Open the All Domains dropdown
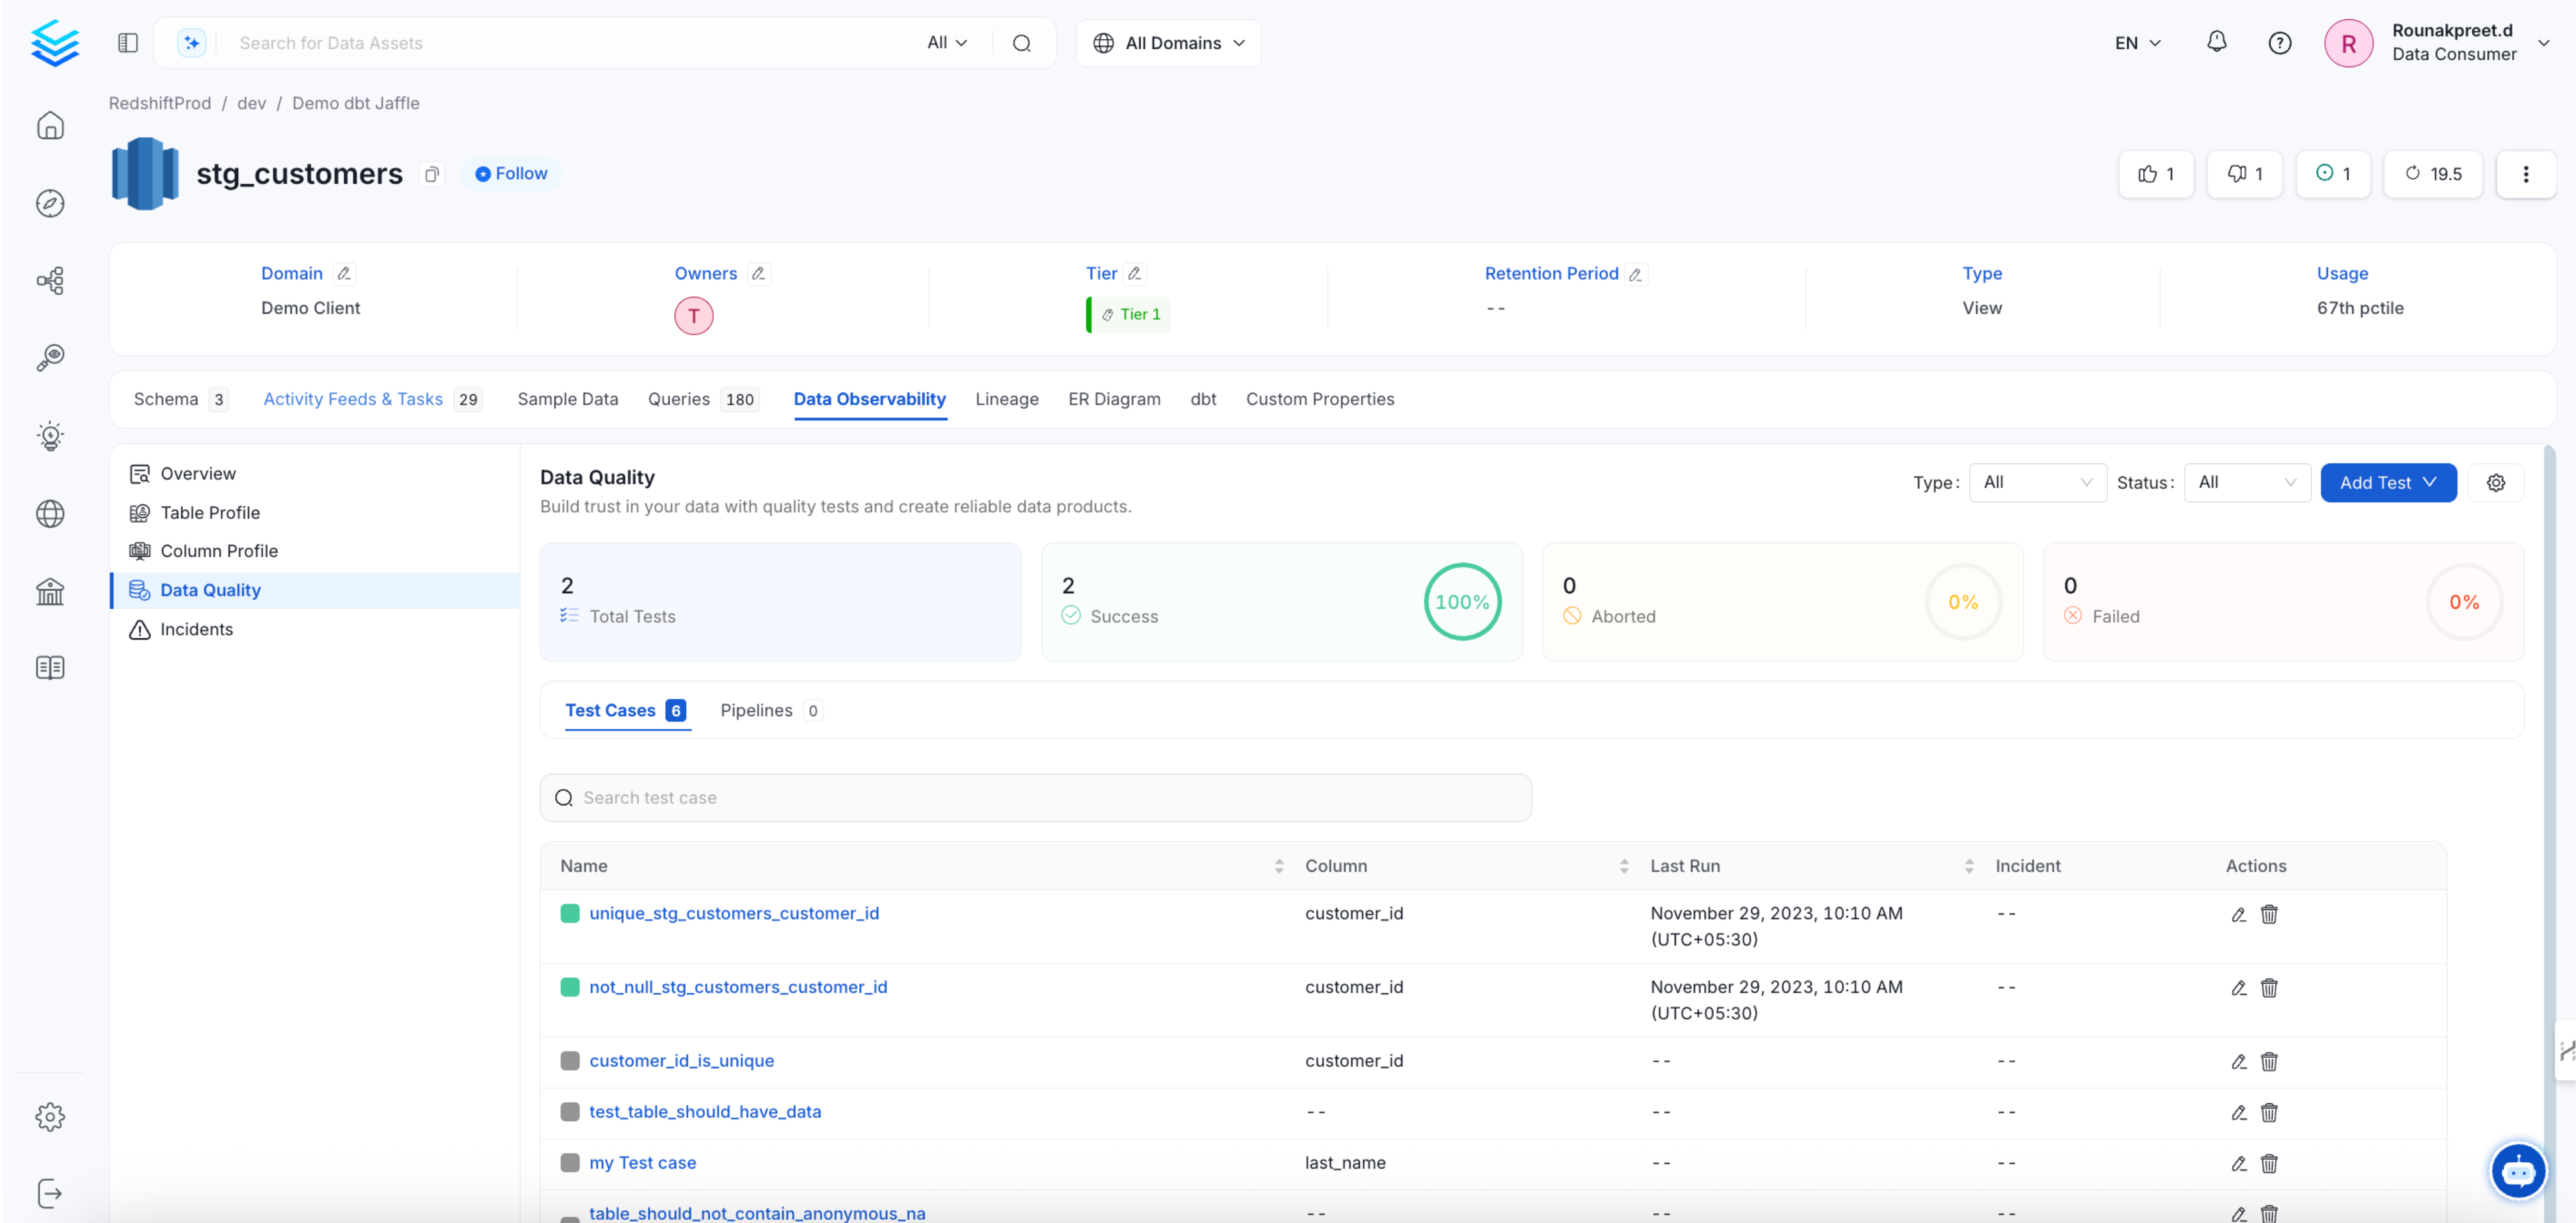This screenshot has width=2576, height=1223. 1168,43
